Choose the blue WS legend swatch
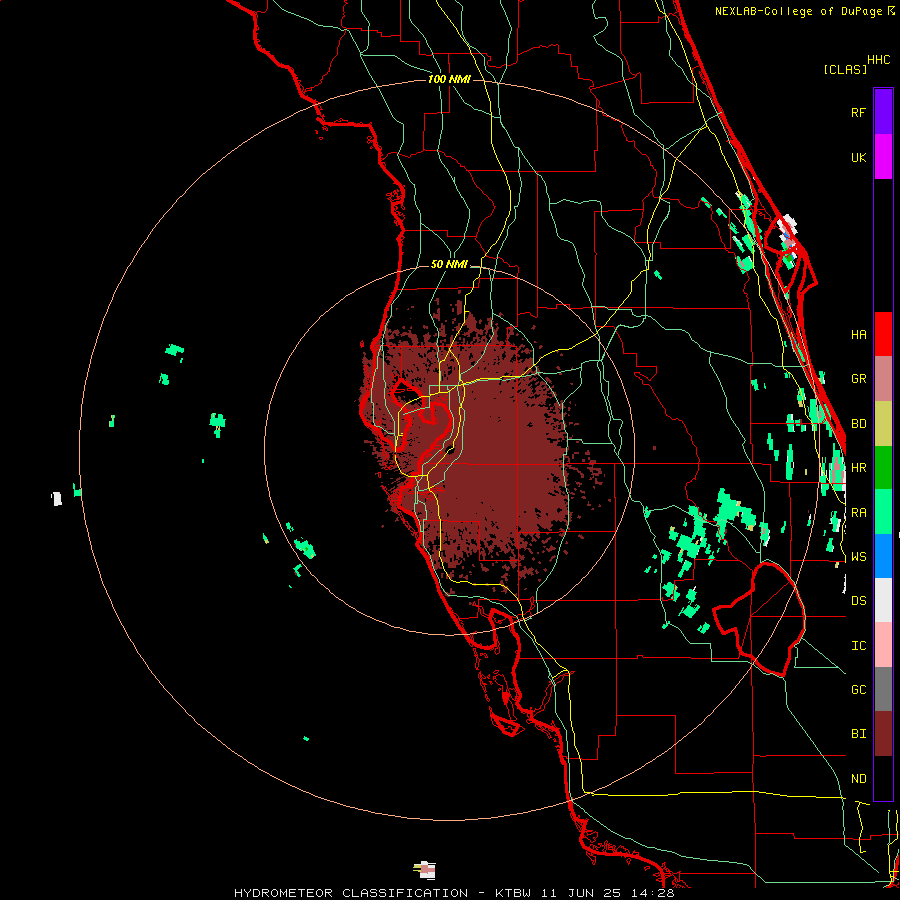 pos(883,556)
